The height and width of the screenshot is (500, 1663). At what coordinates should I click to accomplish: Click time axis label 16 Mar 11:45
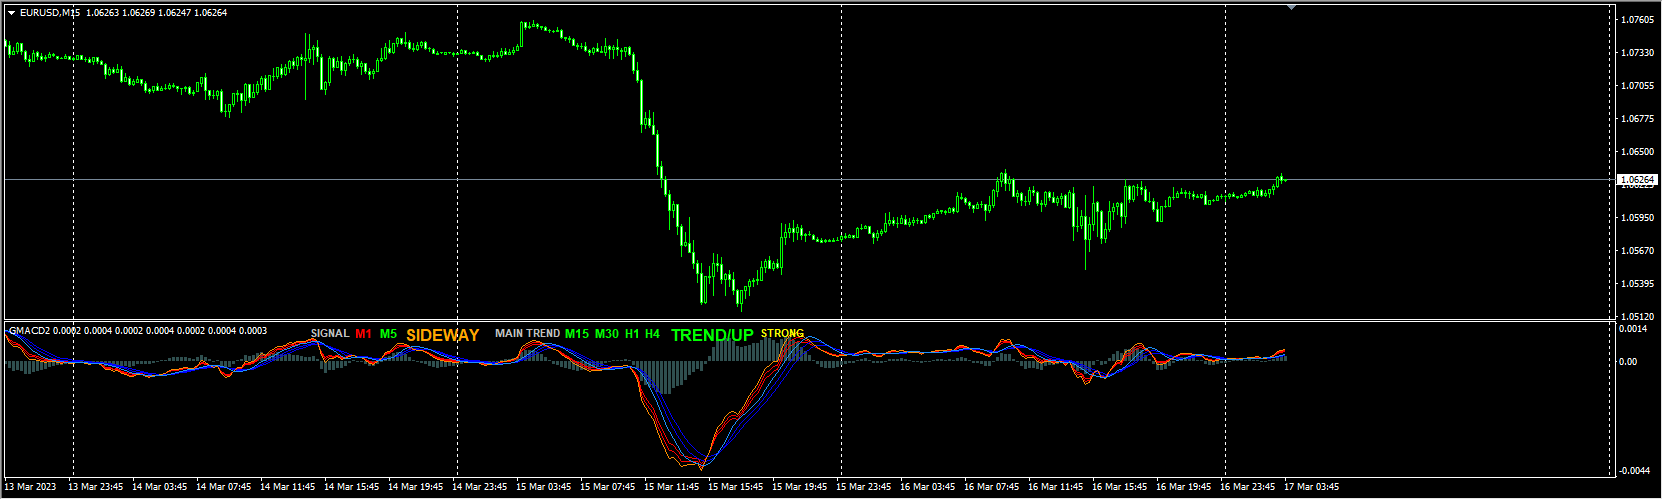pos(1056,488)
